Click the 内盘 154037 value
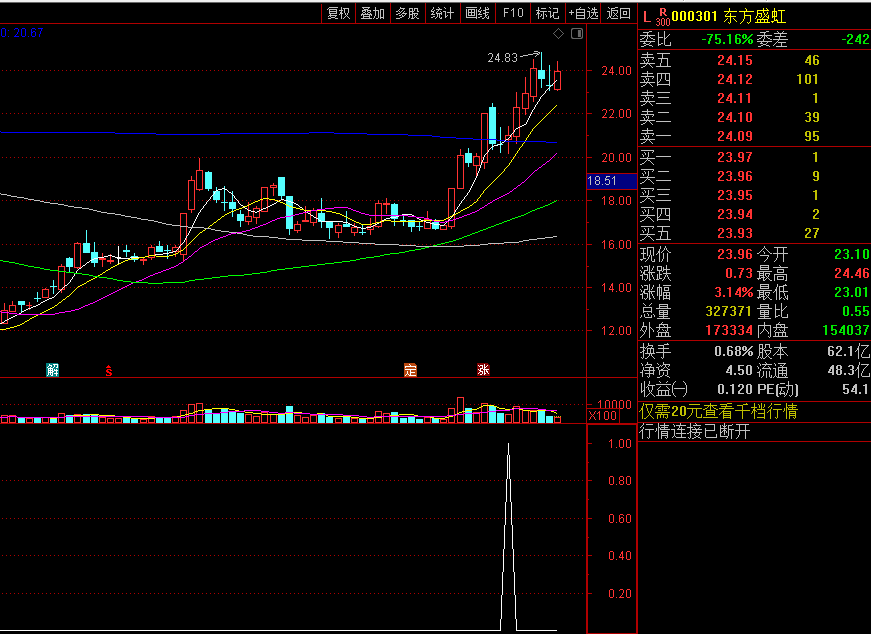This screenshot has width=871, height=634. [846, 331]
